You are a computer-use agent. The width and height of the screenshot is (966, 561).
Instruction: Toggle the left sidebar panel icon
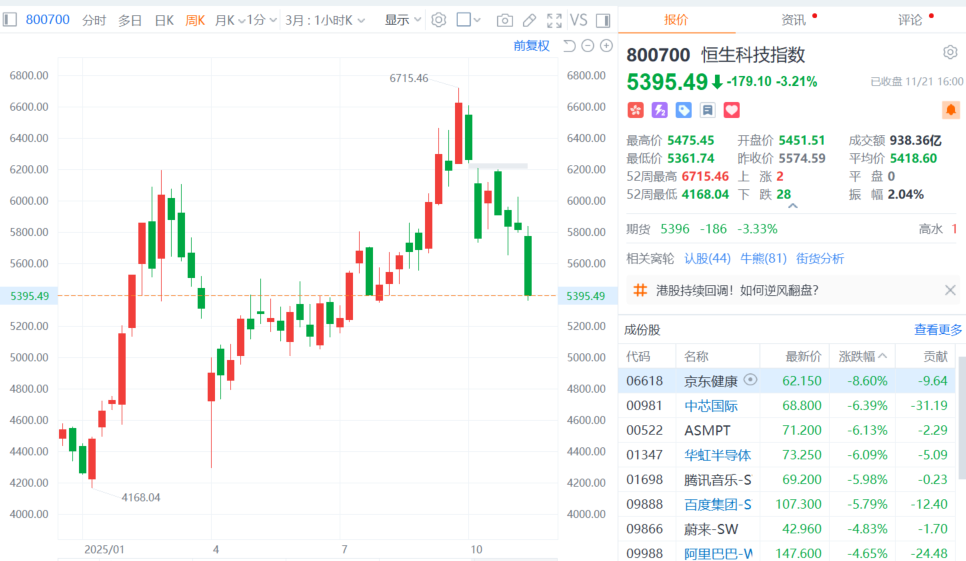[10, 20]
